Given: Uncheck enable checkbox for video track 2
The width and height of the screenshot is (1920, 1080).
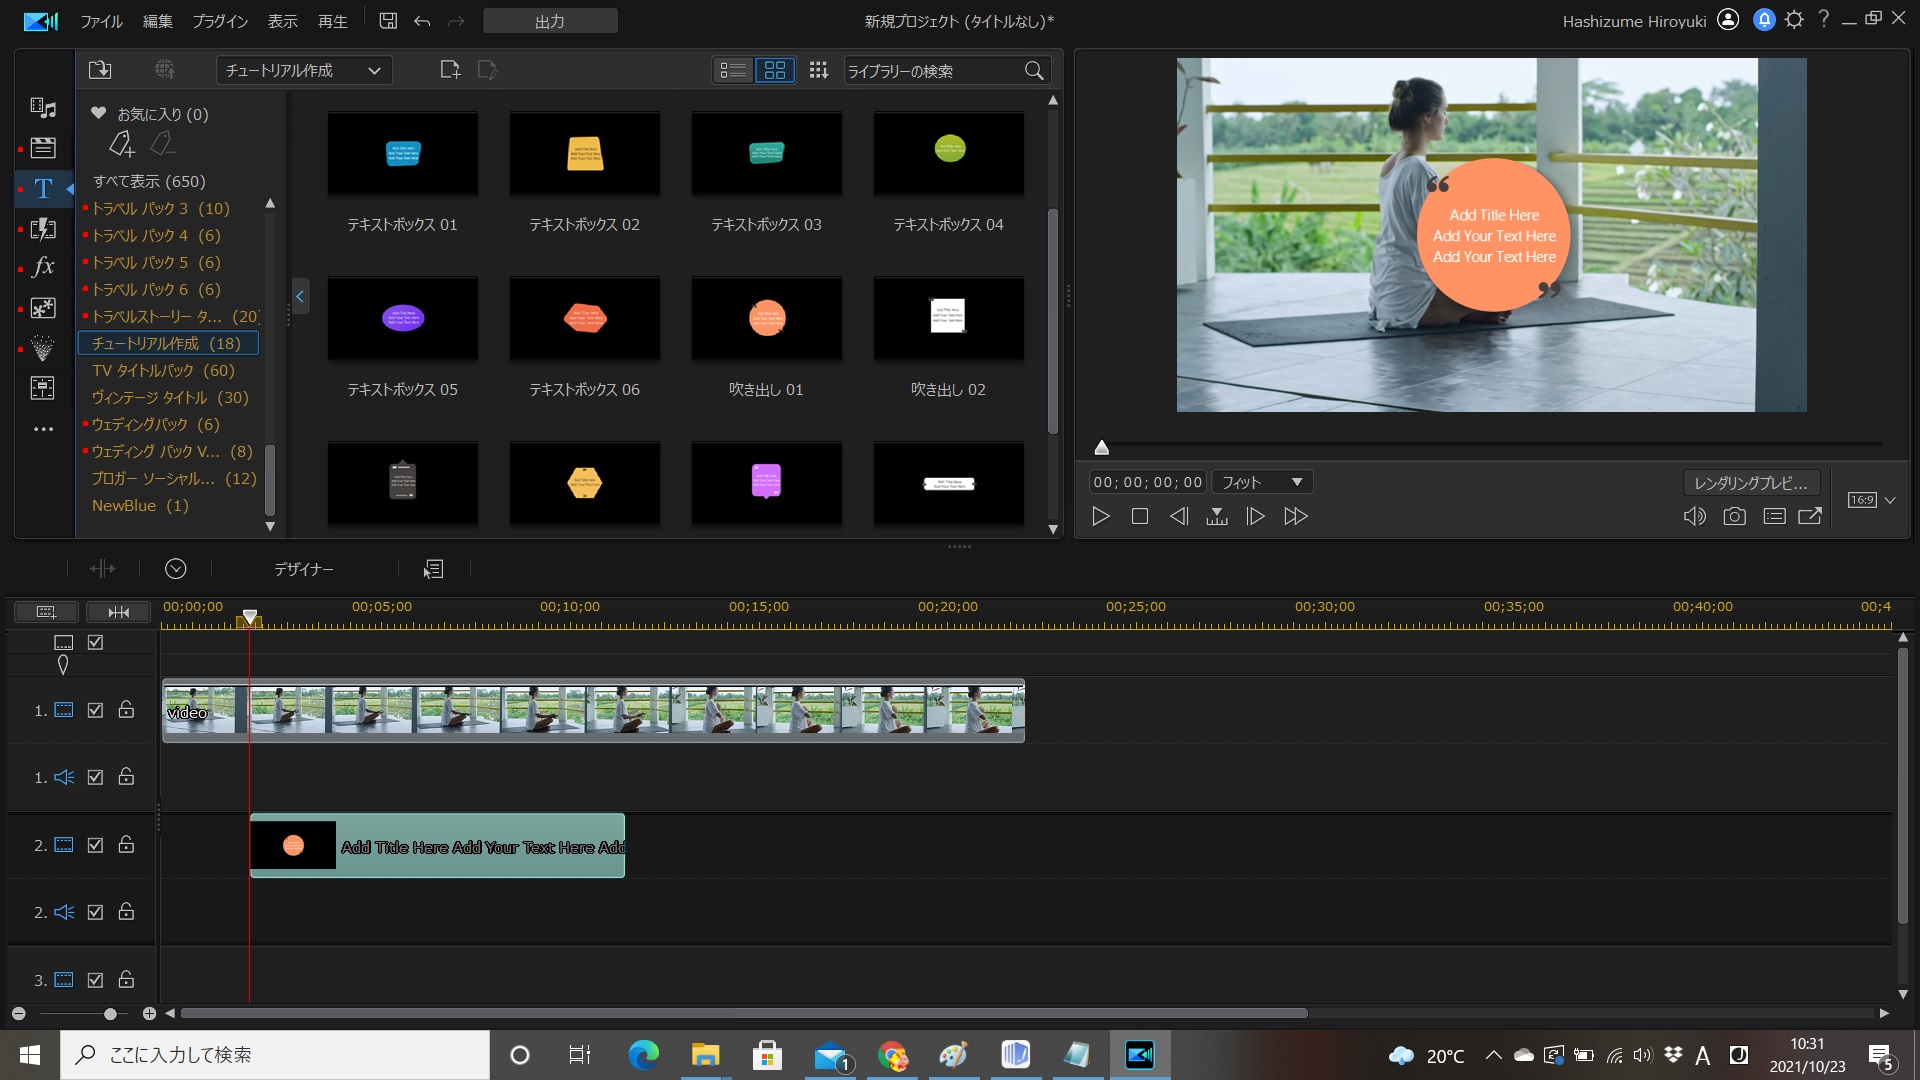Looking at the screenshot, I should pos(95,845).
